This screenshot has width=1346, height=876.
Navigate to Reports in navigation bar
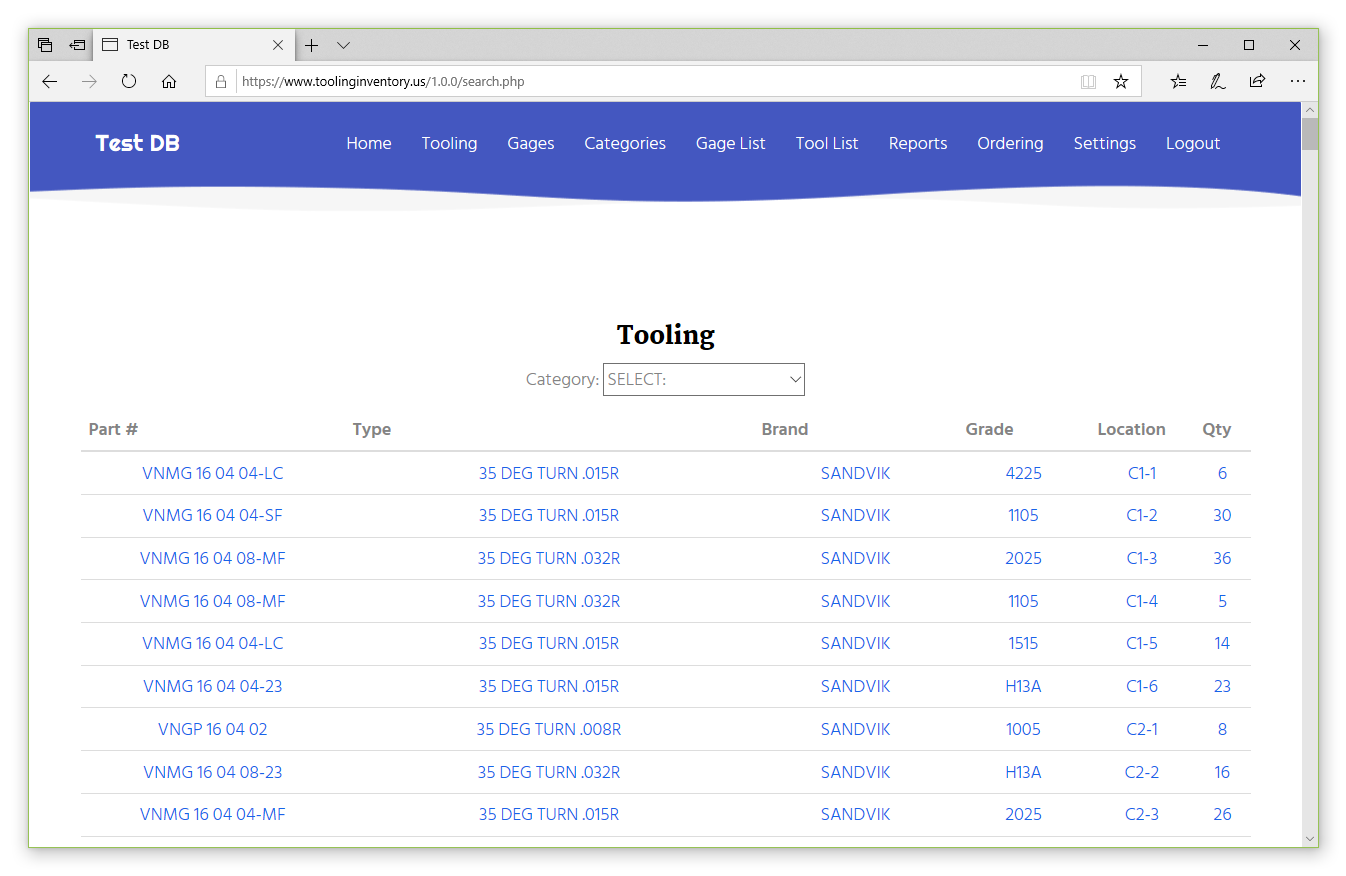tap(917, 143)
